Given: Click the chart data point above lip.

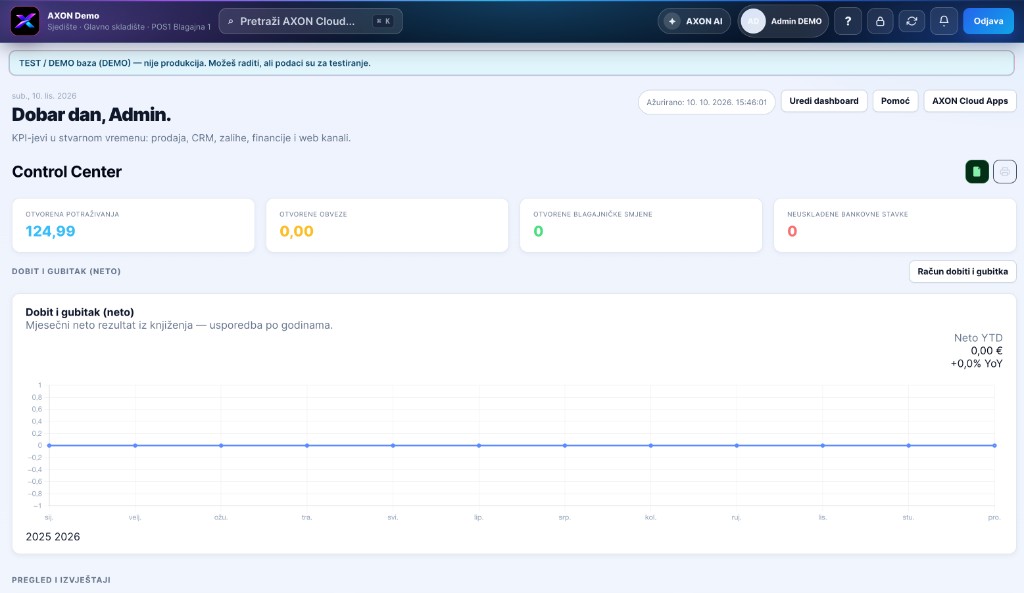Looking at the screenshot, I should (479, 445).
